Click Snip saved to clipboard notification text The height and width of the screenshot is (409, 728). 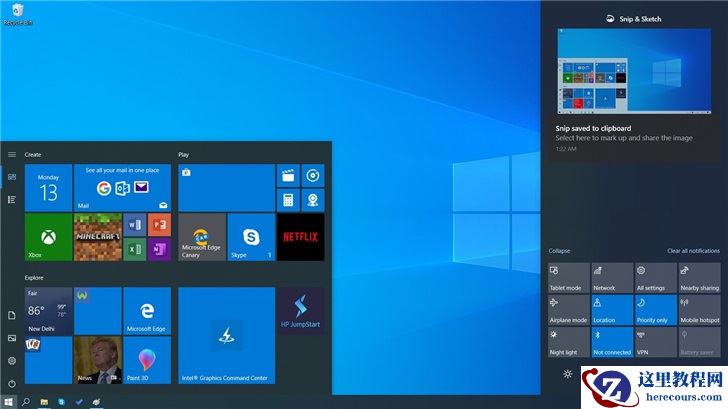(x=593, y=129)
